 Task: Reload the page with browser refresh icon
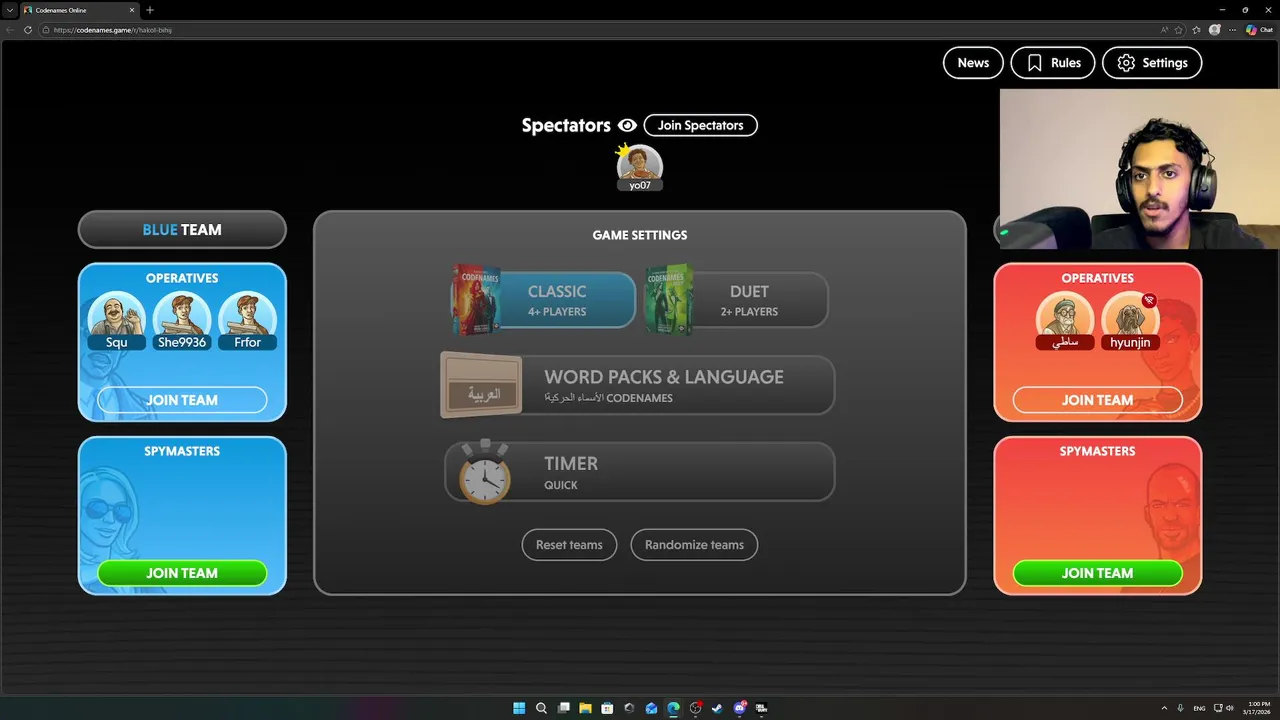28,30
